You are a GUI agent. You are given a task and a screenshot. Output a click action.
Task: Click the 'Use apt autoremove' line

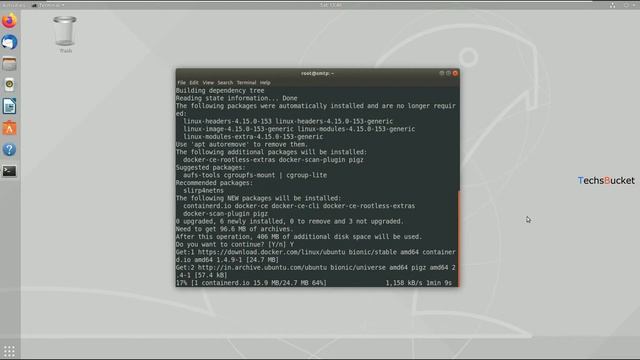[x=242, y=144]
